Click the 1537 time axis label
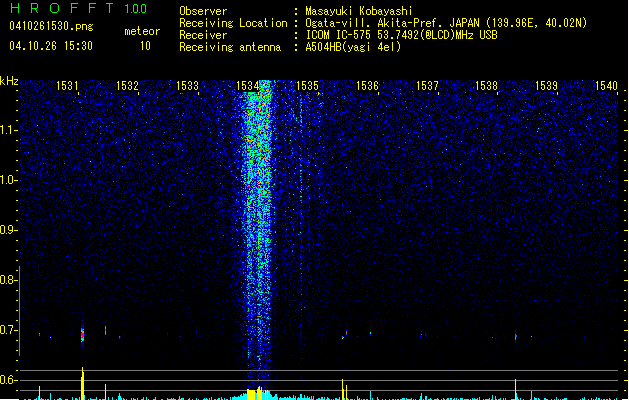Image resolution: width=629 pixels, height=400 pixels. 427,85
